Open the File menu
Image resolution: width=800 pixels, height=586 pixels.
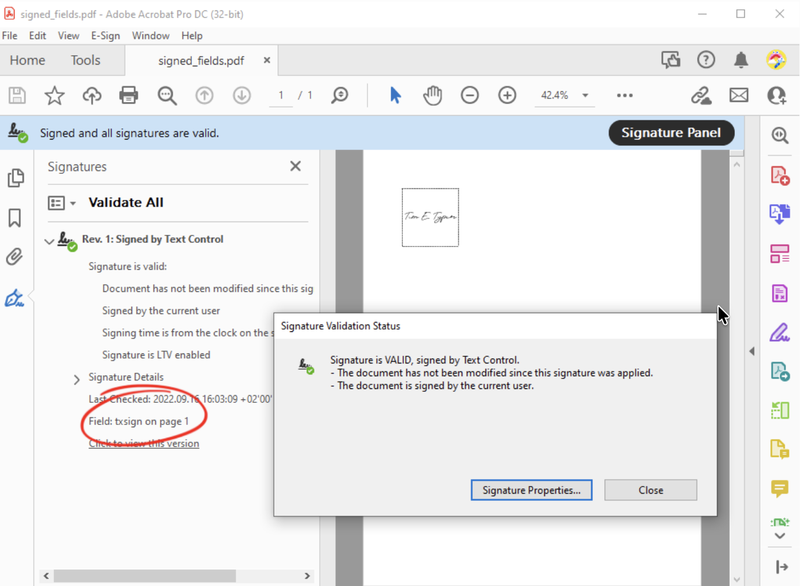pyautogui.click(x=10, y=36)
